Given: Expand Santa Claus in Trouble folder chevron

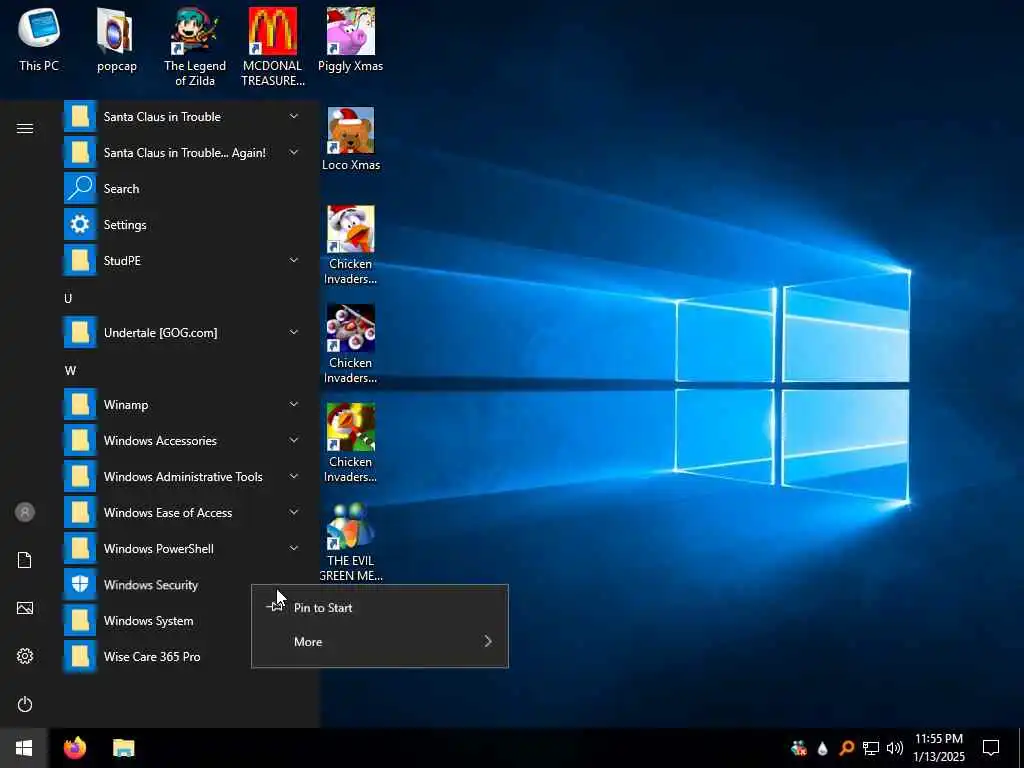Looking at the screenshot, I should (x=294, y=116).
